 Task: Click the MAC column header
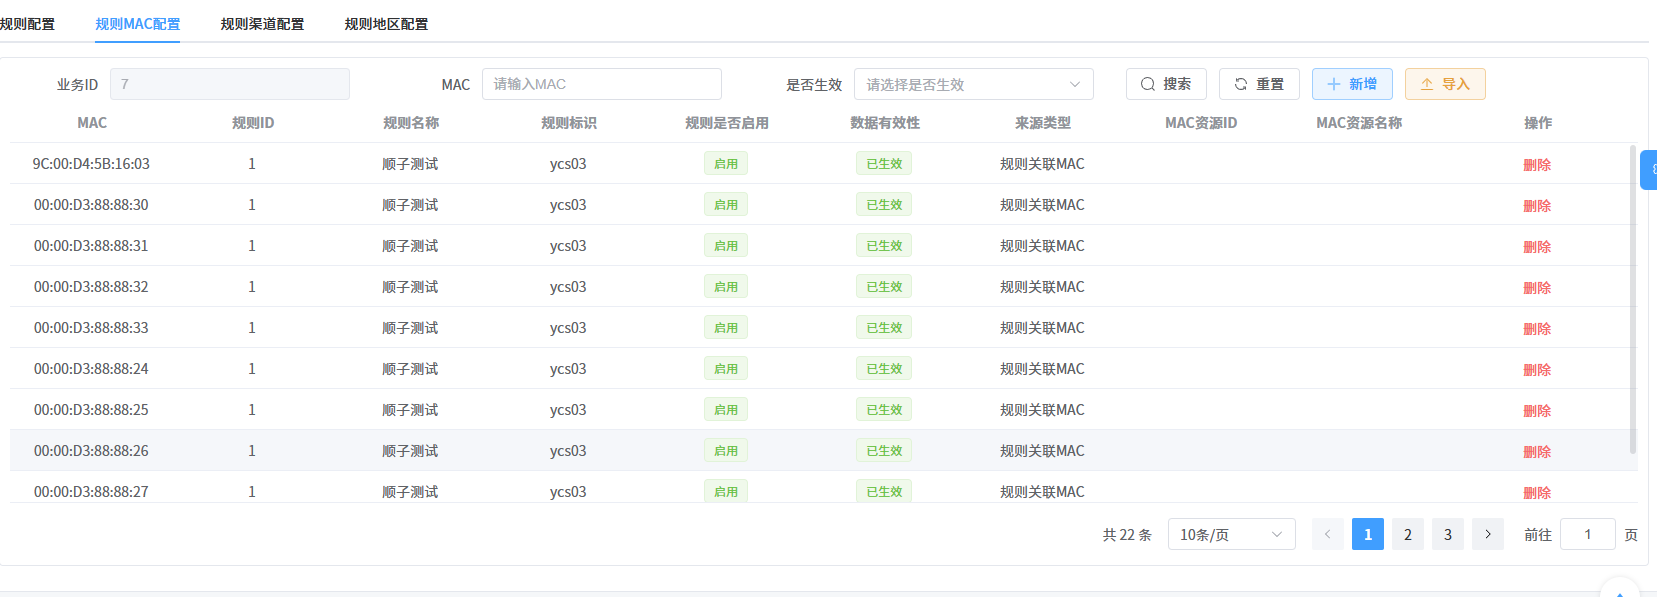coord(92,123)
